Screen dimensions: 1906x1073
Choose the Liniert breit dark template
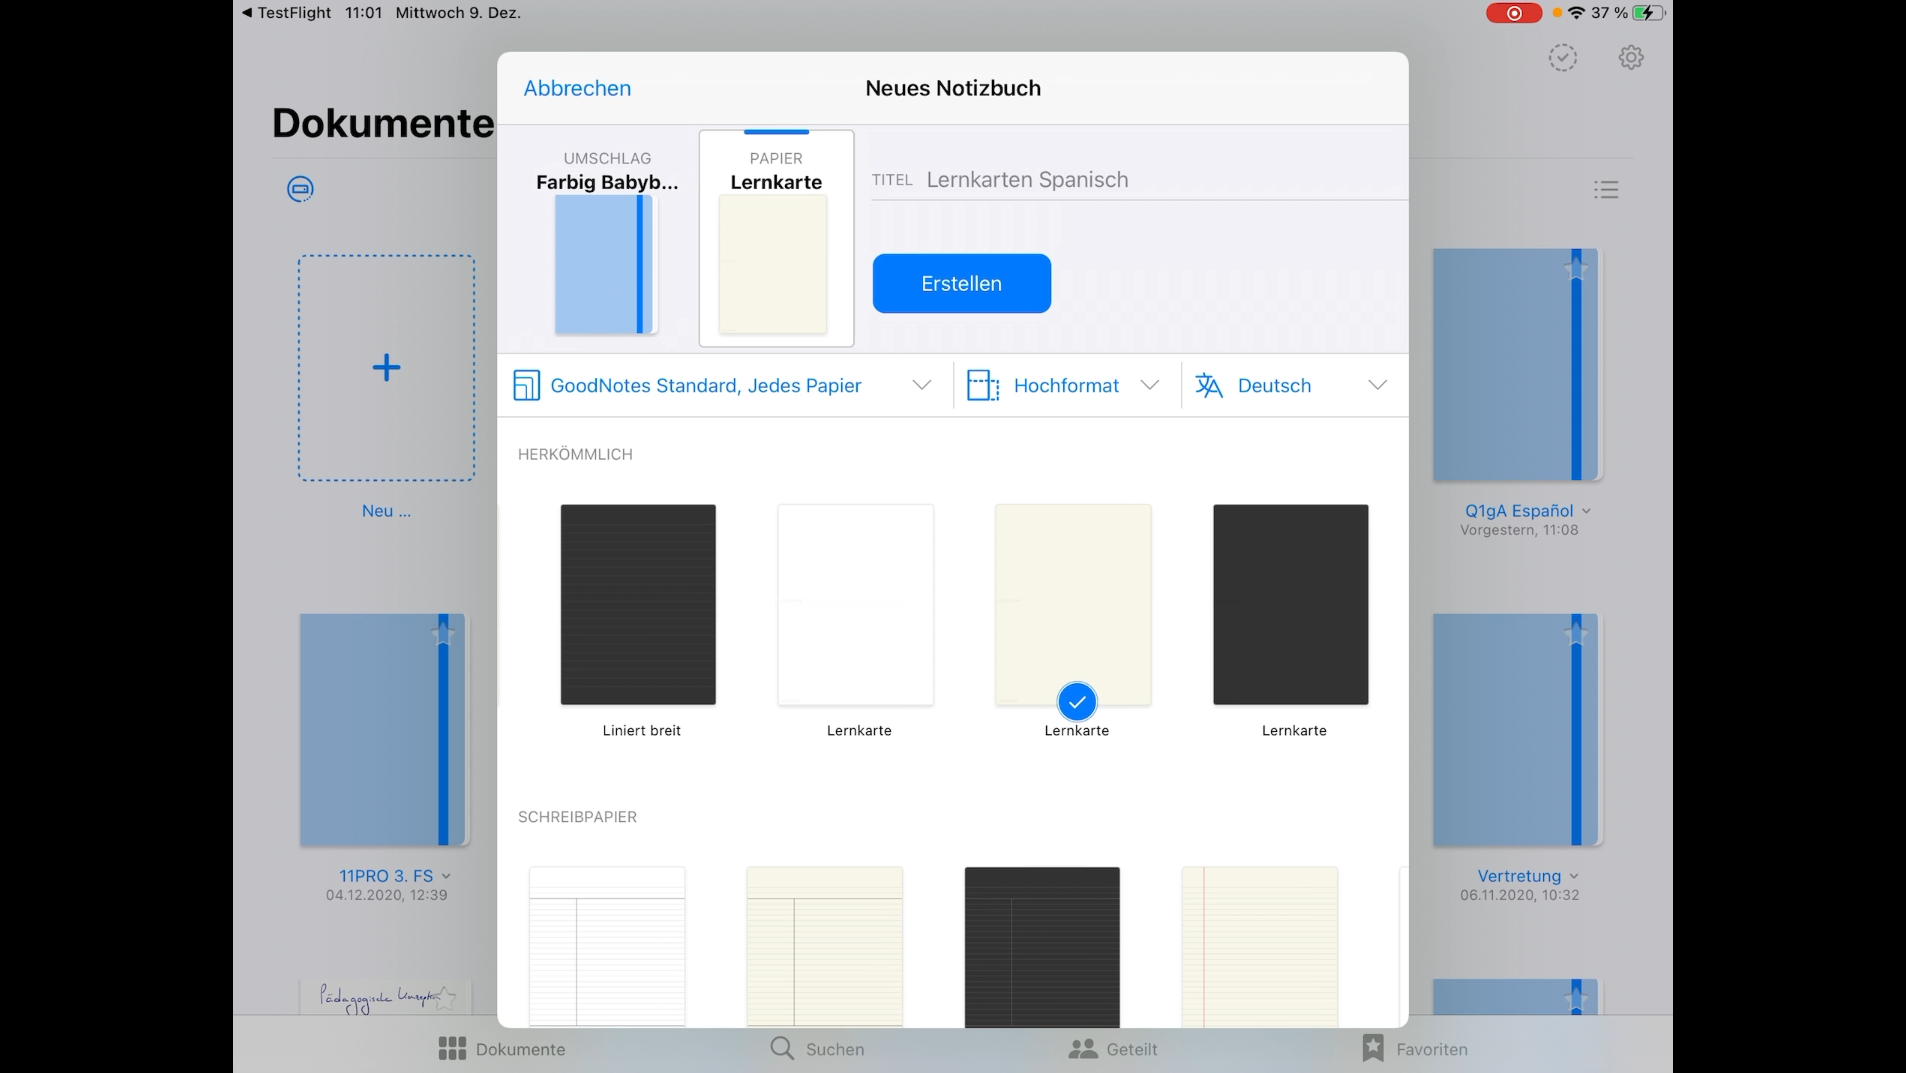(x=638, y=604)
